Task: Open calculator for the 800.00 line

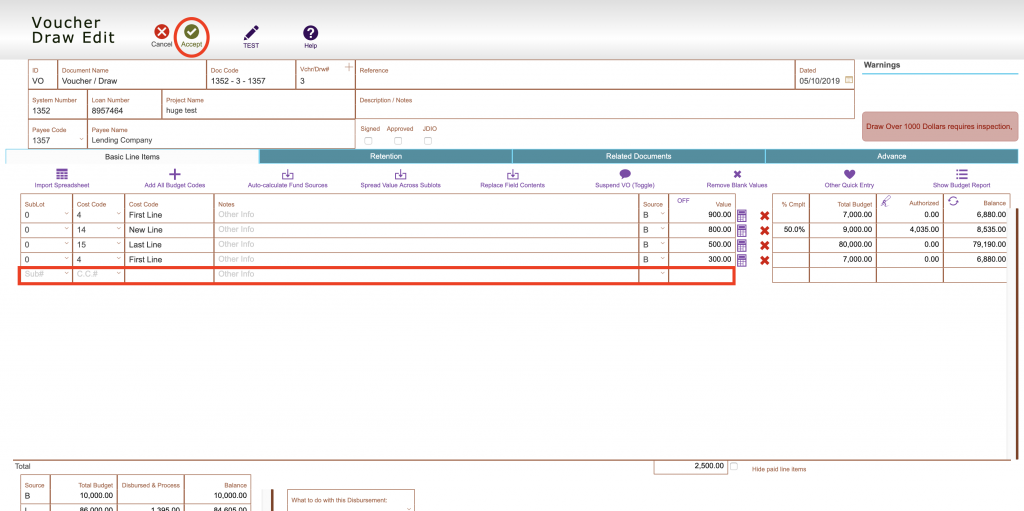Action: coord(742,230)
